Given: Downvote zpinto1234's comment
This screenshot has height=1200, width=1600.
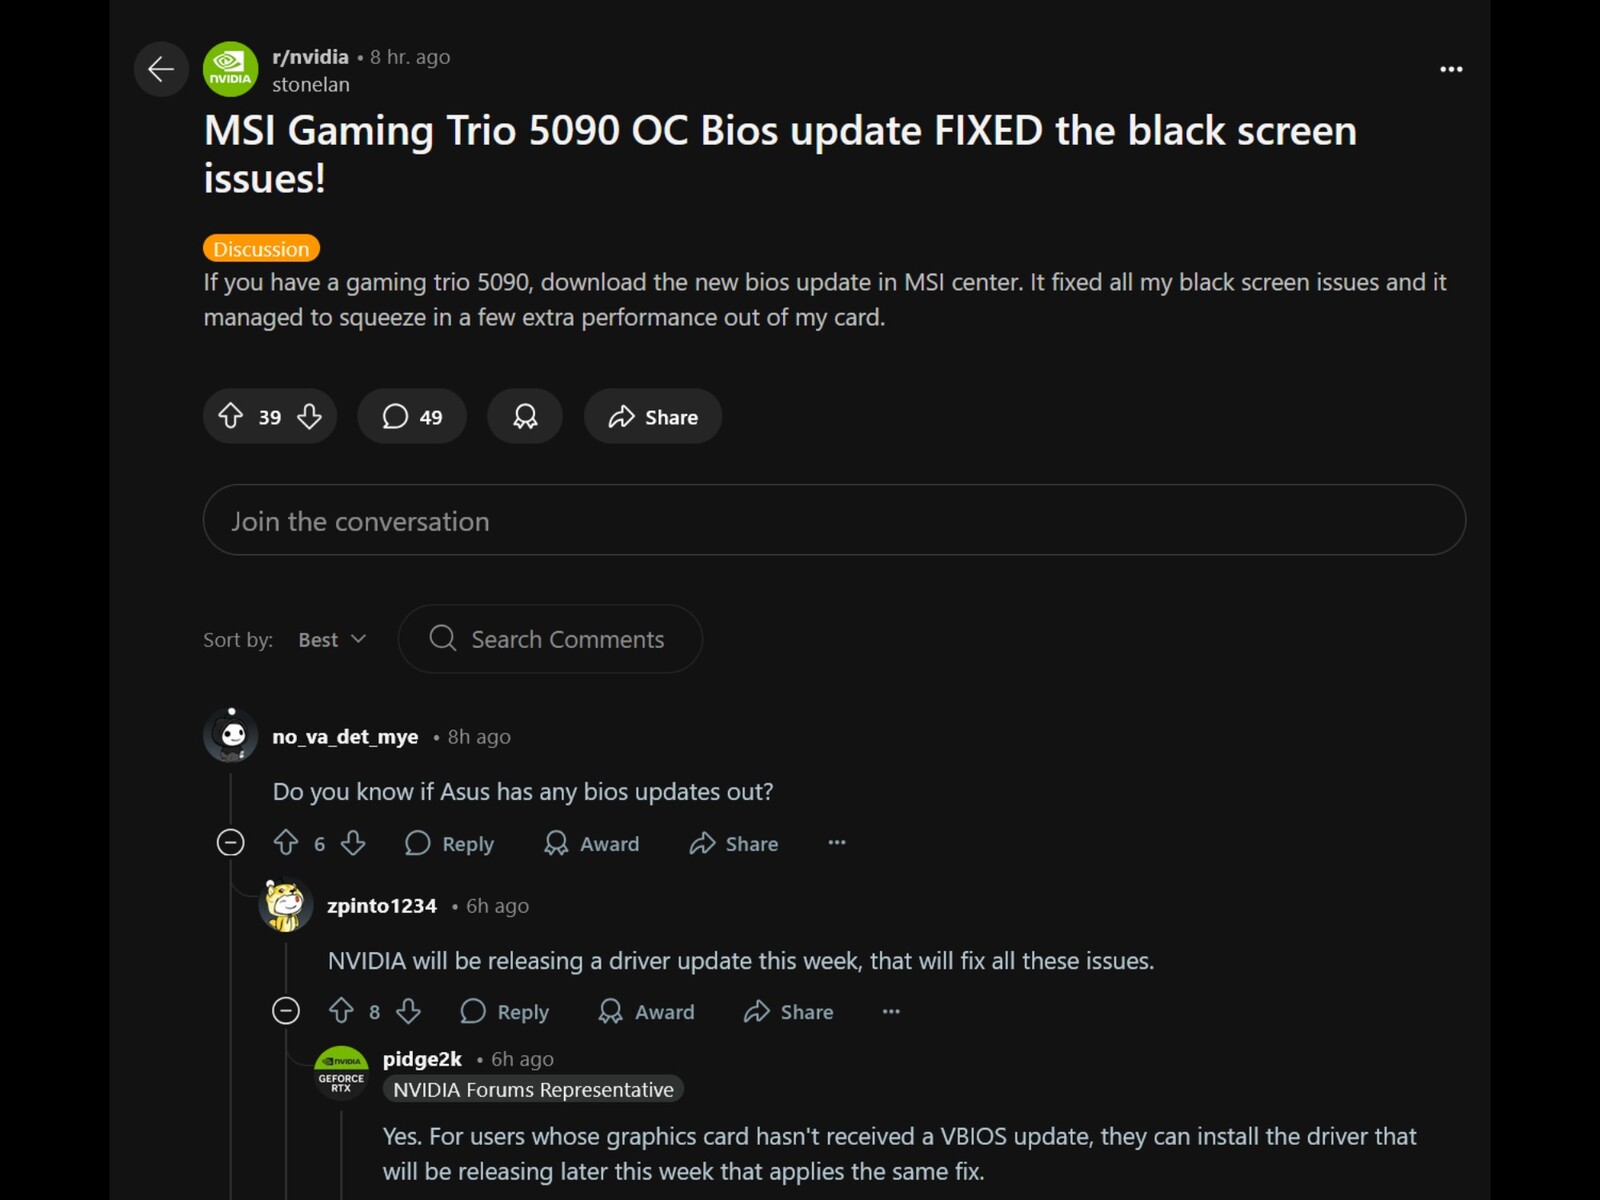Looking at the screenshot, I should point(408,1011).
